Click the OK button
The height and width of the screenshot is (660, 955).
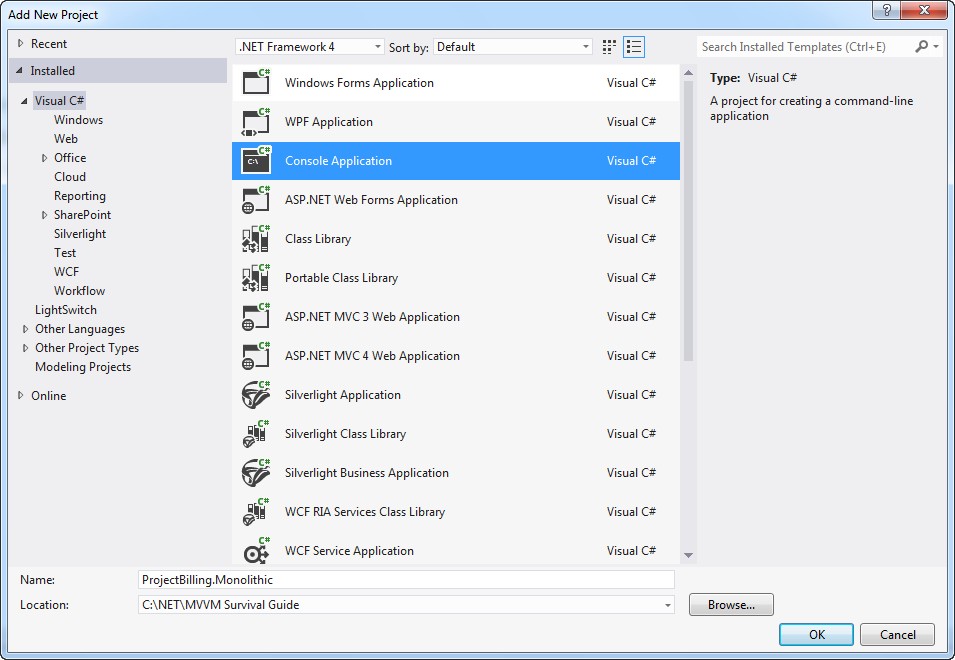pos(816,634)
